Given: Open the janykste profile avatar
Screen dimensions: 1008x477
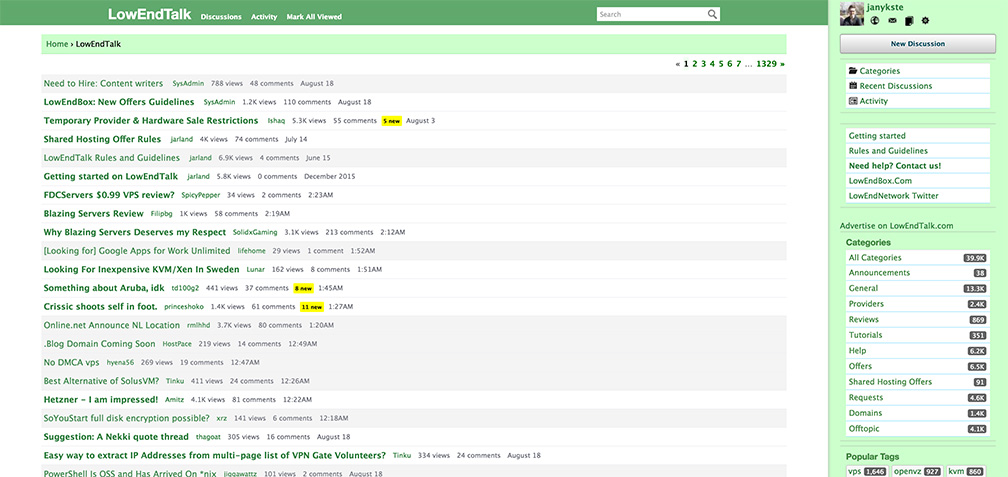Looking at the screenshot, I should [x=852, y=14].
